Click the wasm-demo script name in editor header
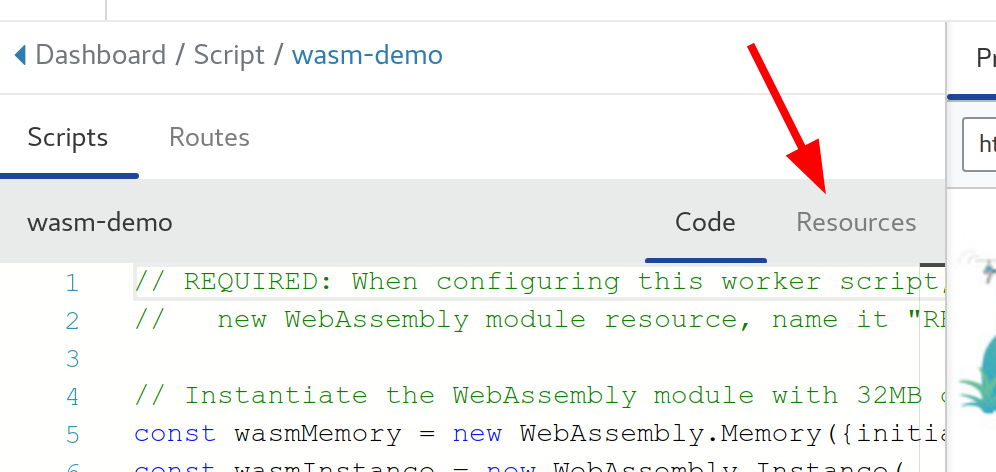 coord(100,222)
